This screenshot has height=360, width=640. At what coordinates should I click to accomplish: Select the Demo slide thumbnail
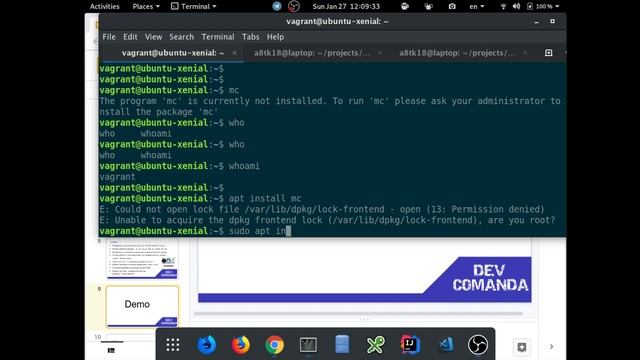pos(142,306)
